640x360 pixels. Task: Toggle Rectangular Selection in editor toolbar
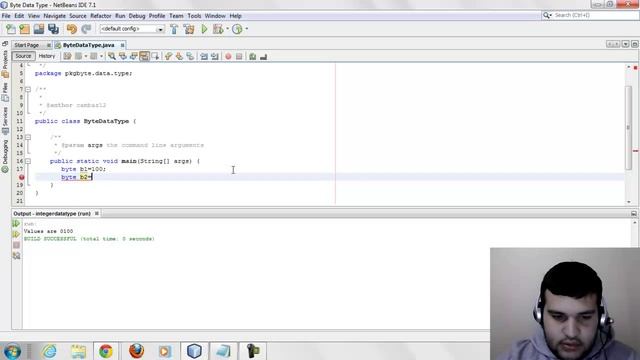(x=155, y=56)
